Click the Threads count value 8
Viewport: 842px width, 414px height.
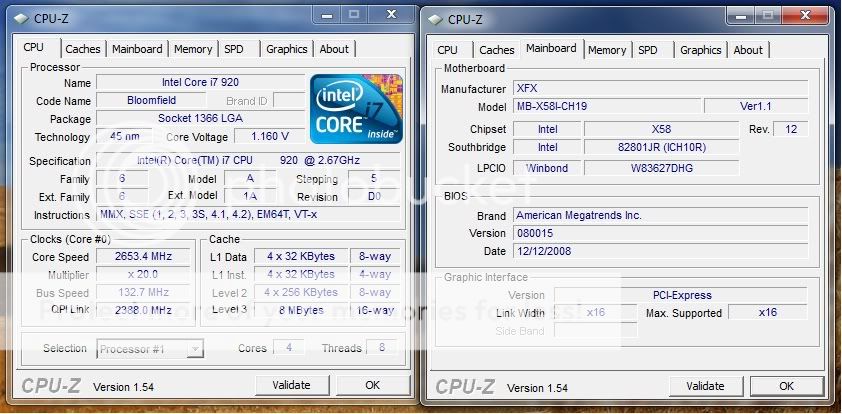382,347
